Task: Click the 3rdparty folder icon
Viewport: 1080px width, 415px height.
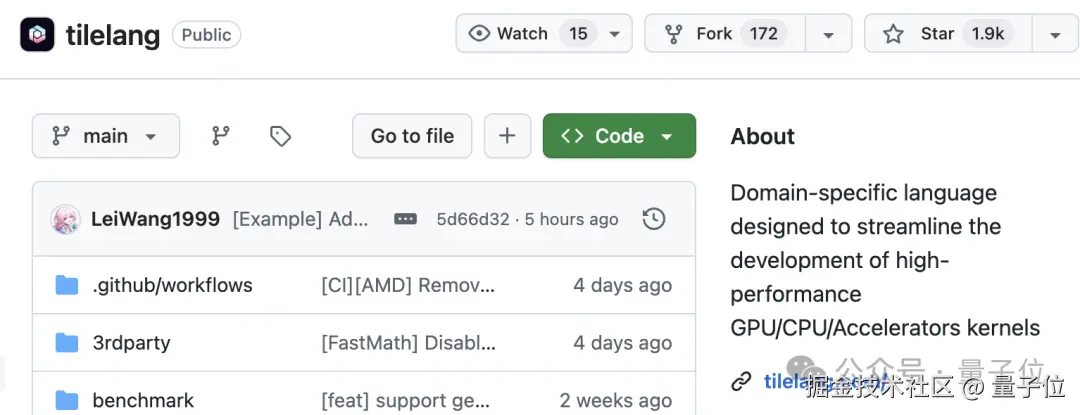Action: [x=67, y=343]
